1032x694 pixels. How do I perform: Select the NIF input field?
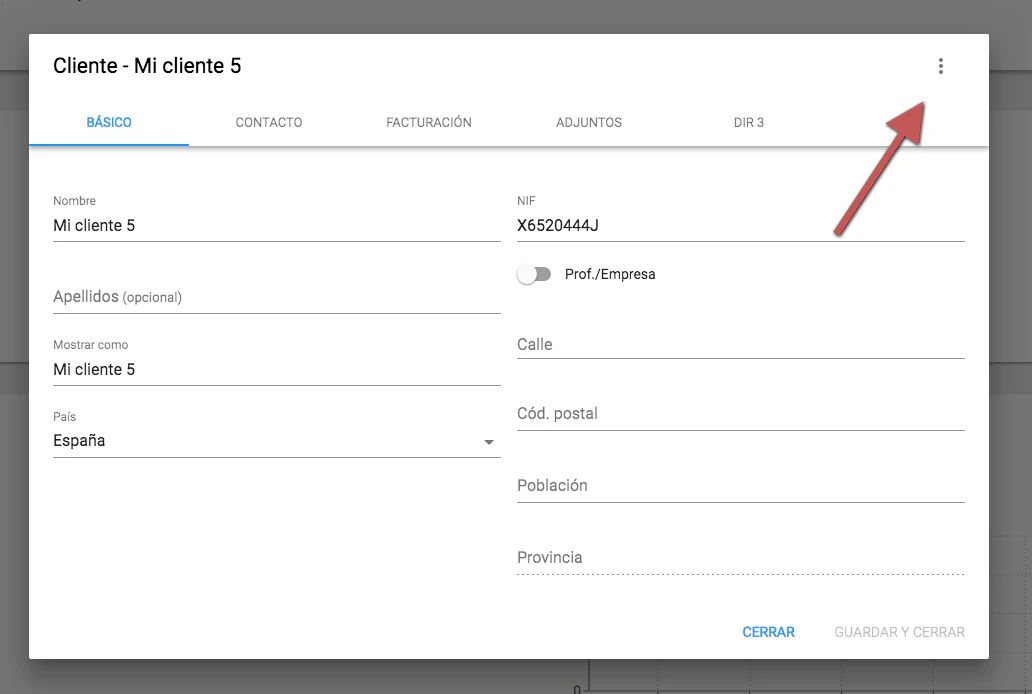pyautogui.click(x=740, y=226)
